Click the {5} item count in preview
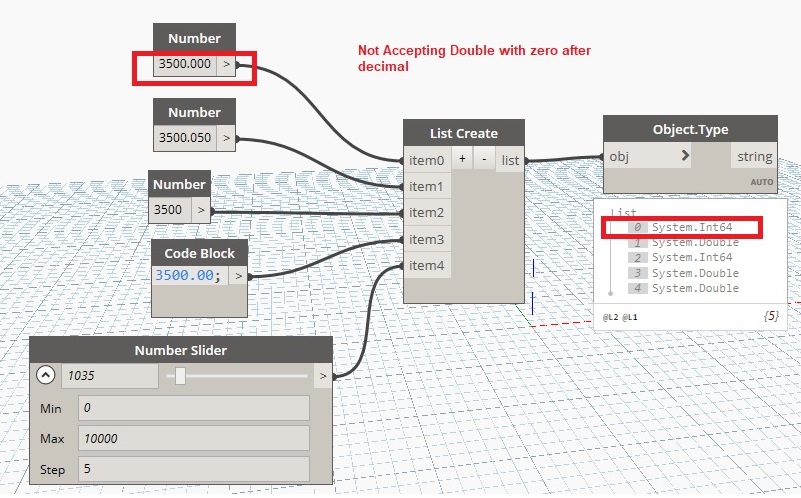The height and width of the screenshot is (498, 801). point(771,316)
